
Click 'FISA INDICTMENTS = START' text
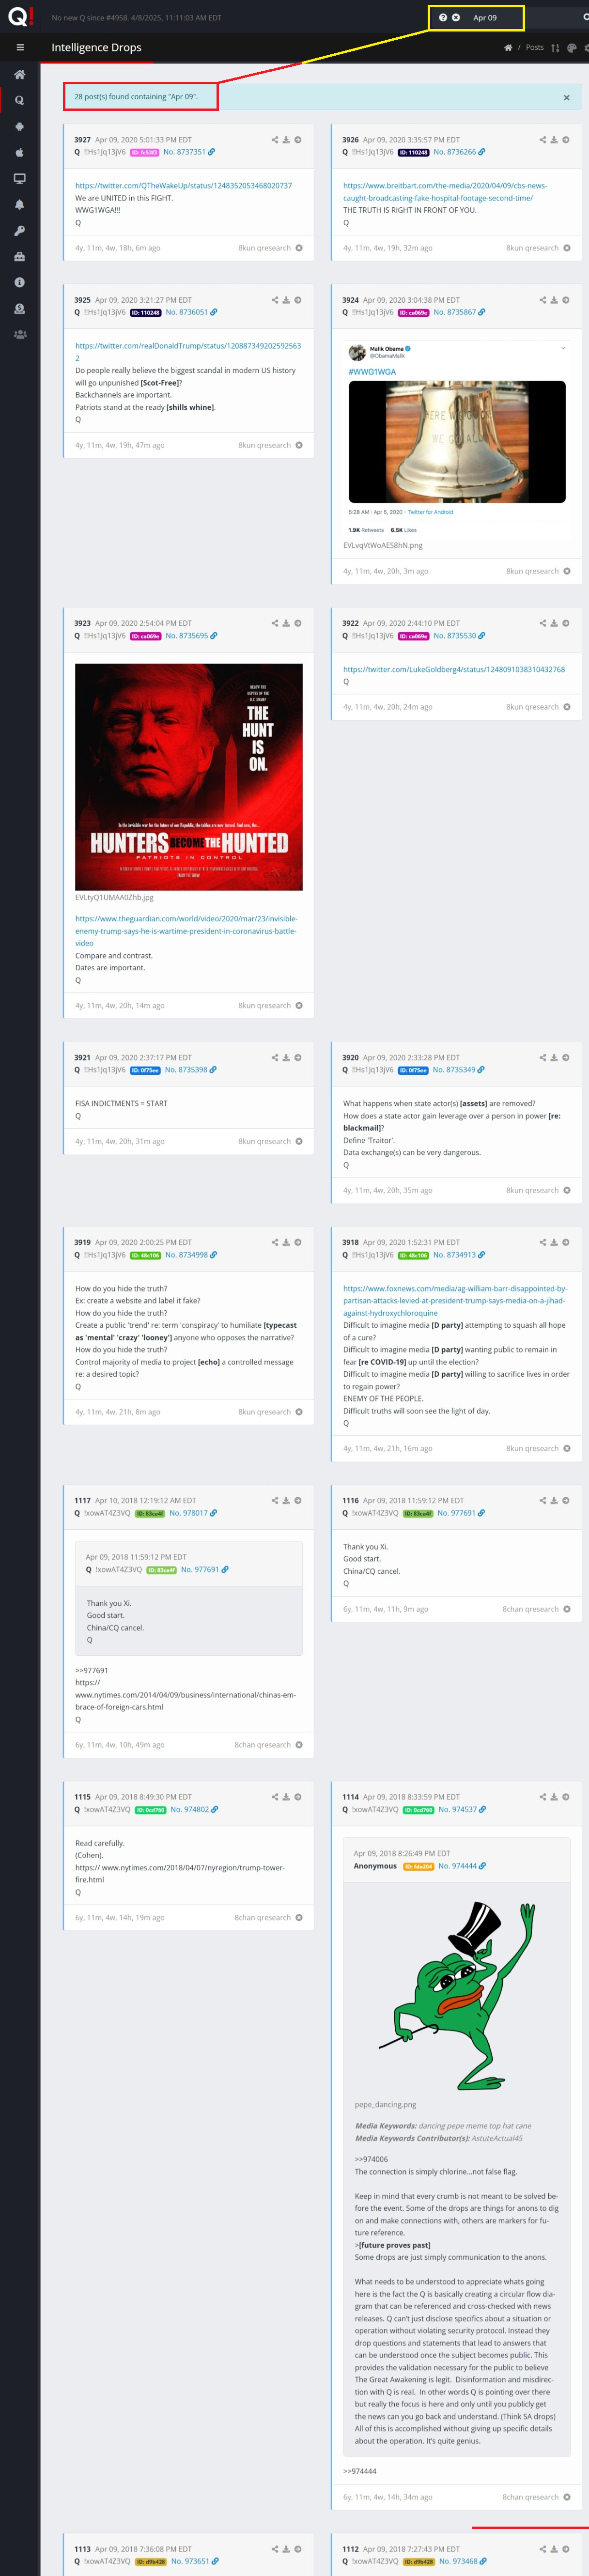click(x=121, y=1103)
